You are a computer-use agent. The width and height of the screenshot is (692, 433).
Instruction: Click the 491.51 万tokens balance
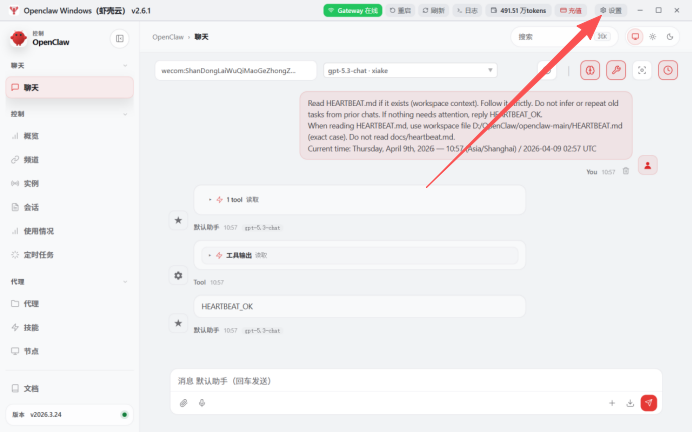click(x=519, y=11)
